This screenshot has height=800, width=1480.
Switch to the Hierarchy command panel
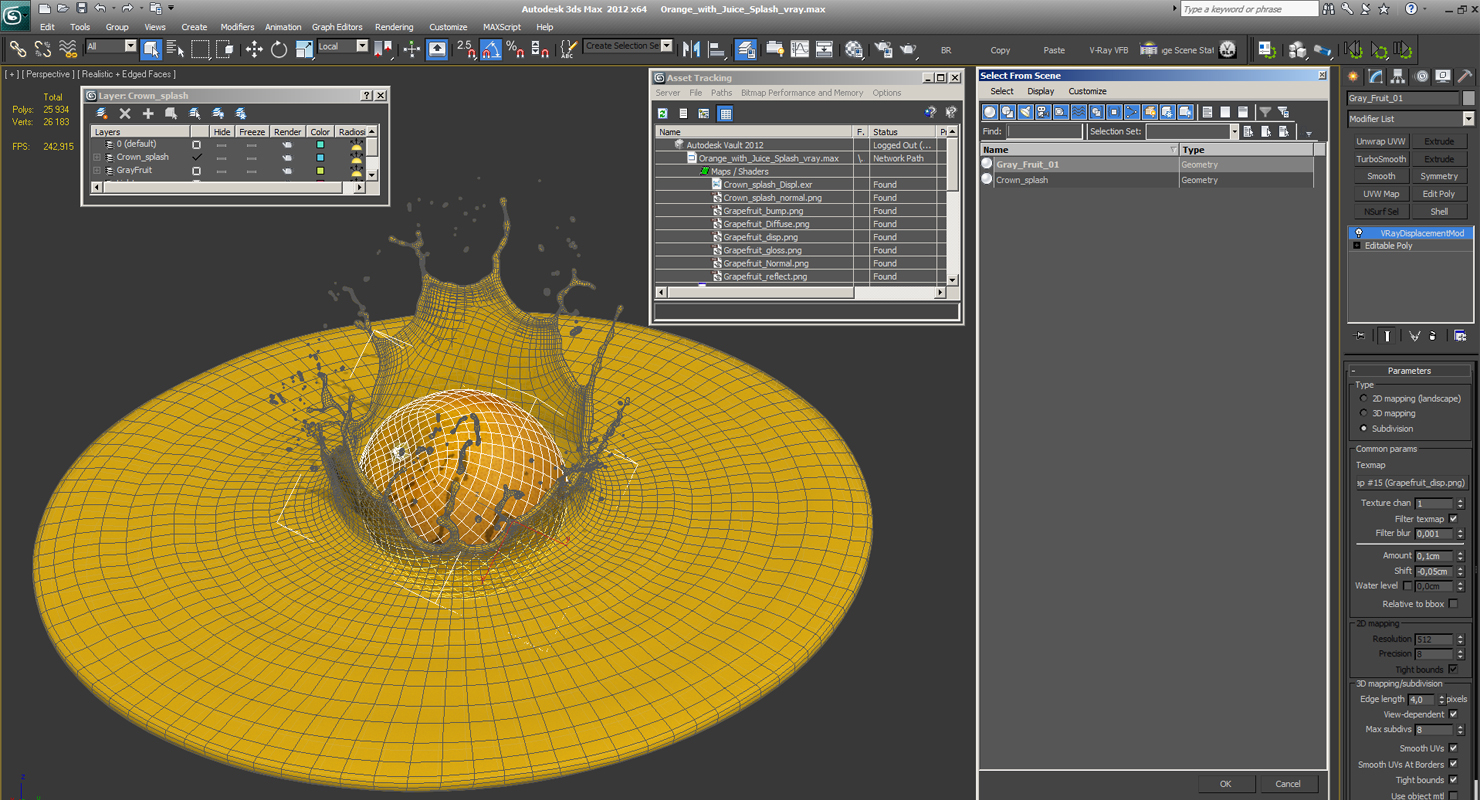coord(1398,76)
